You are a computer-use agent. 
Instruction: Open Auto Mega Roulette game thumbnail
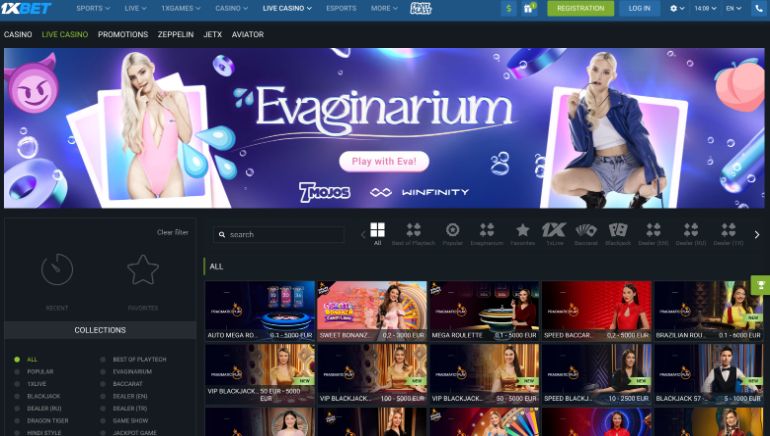point(260,311)
